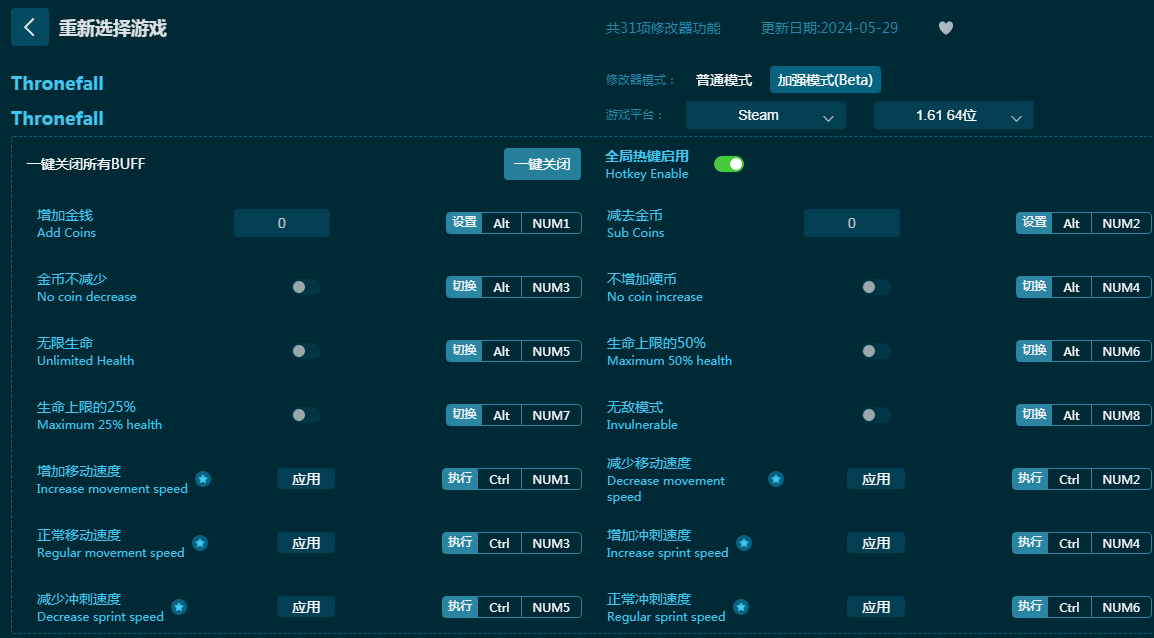Turn on Maximum 50% health
Screen dimensions: 1154x638
[x=876, y=351]
